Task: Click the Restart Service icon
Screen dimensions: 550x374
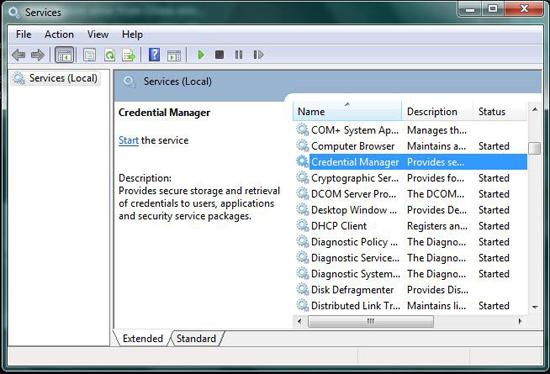Action: (x=258, y=55)
